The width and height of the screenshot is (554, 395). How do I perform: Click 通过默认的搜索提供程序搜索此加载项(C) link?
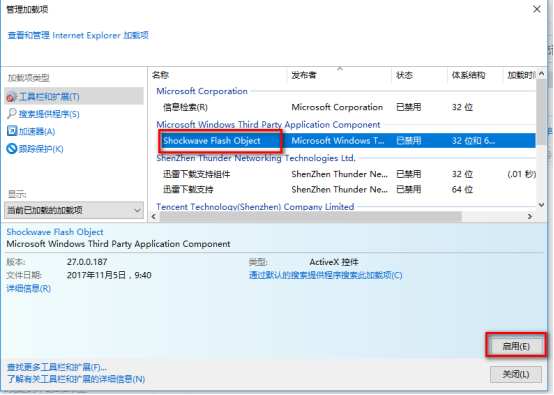(x=325, y=275)
